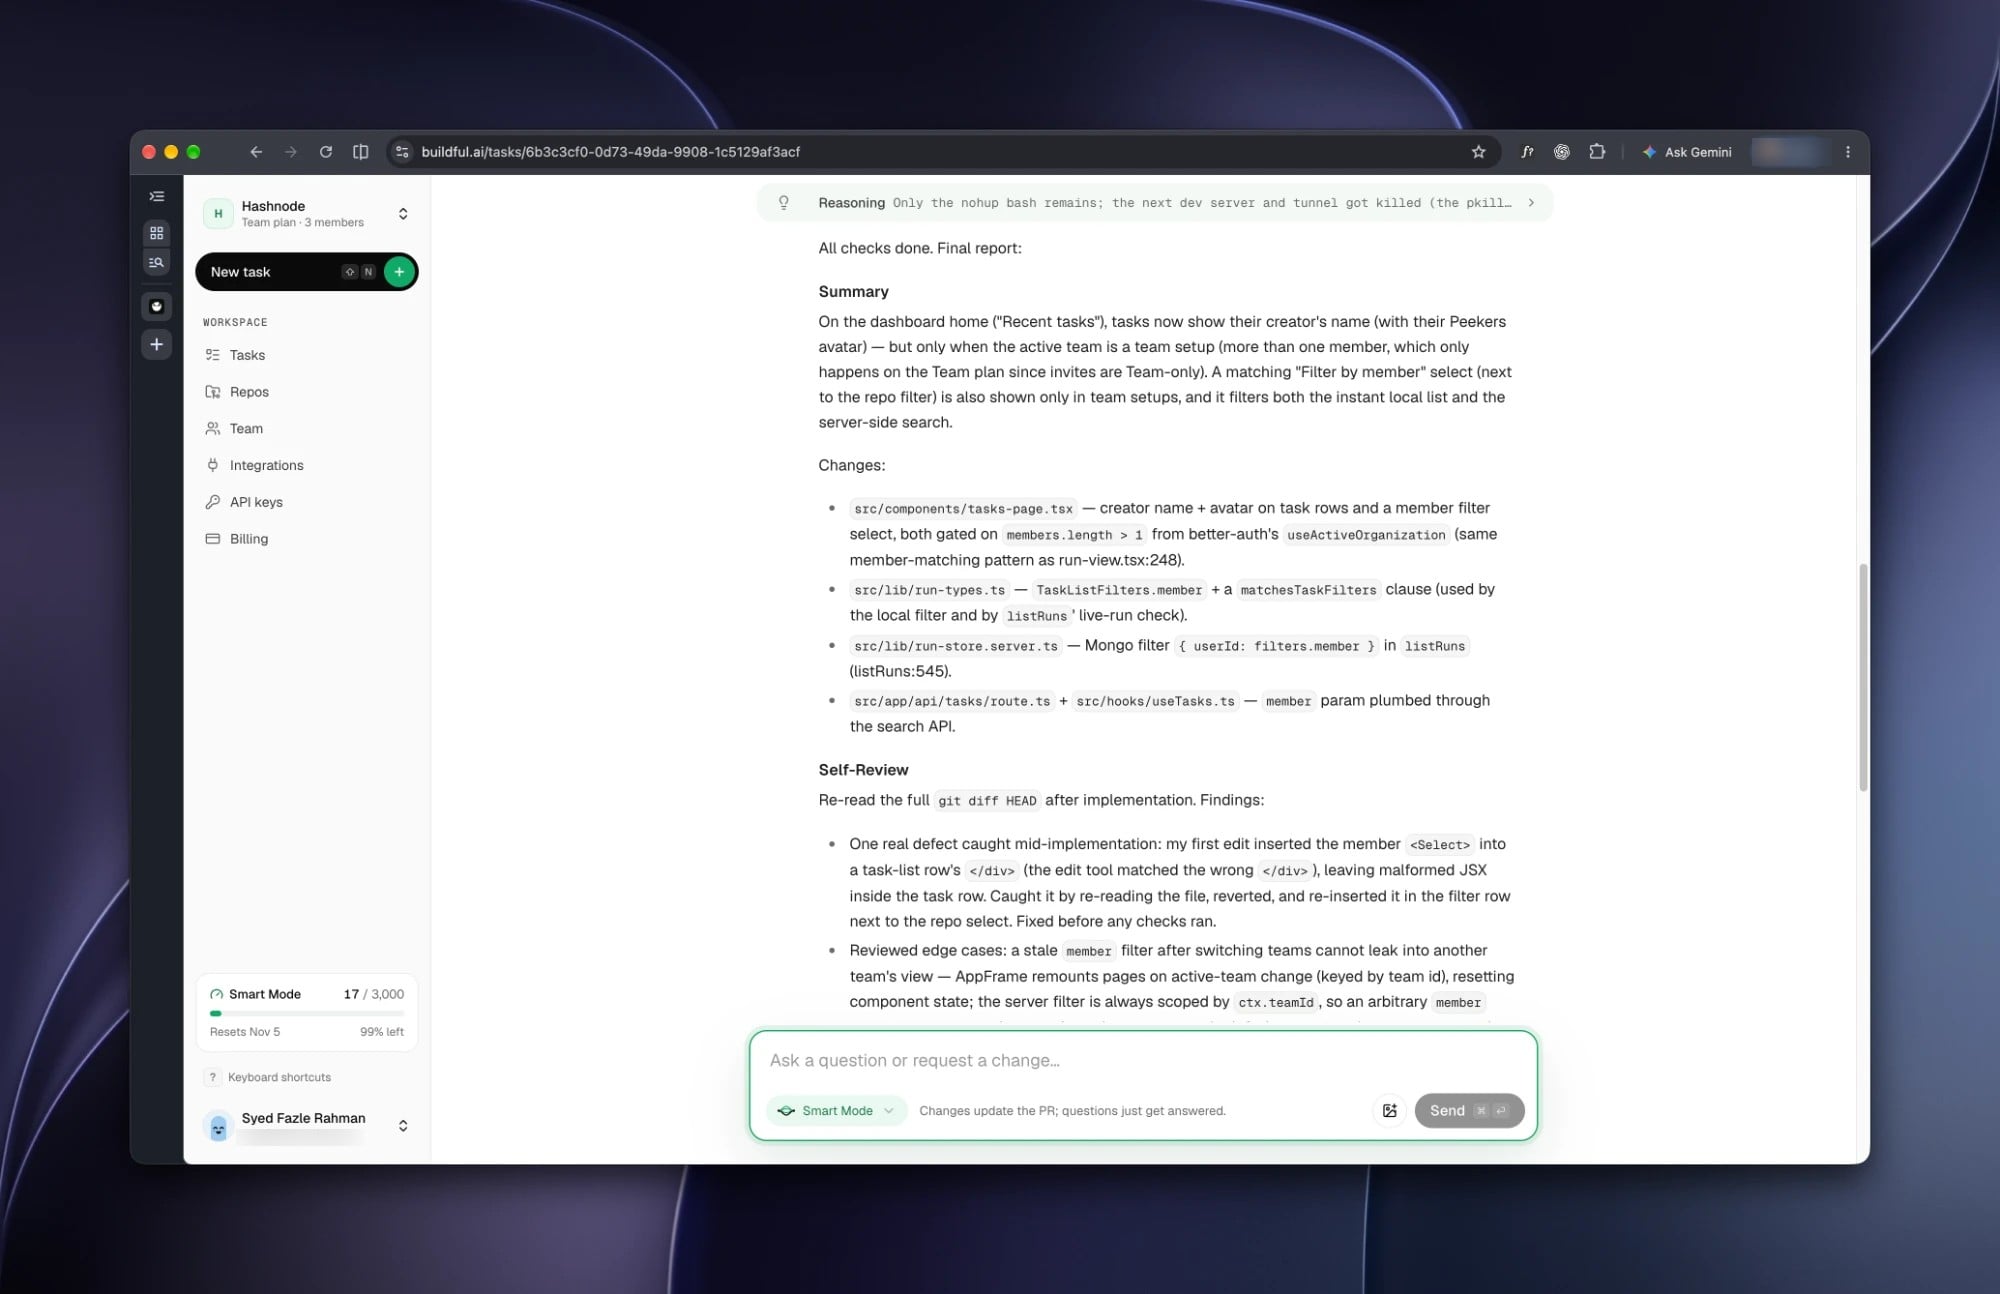This screenshot has height=1294, width=2000.
Task: Open Keyboard shortcuts link
Action: point(279,1077)
